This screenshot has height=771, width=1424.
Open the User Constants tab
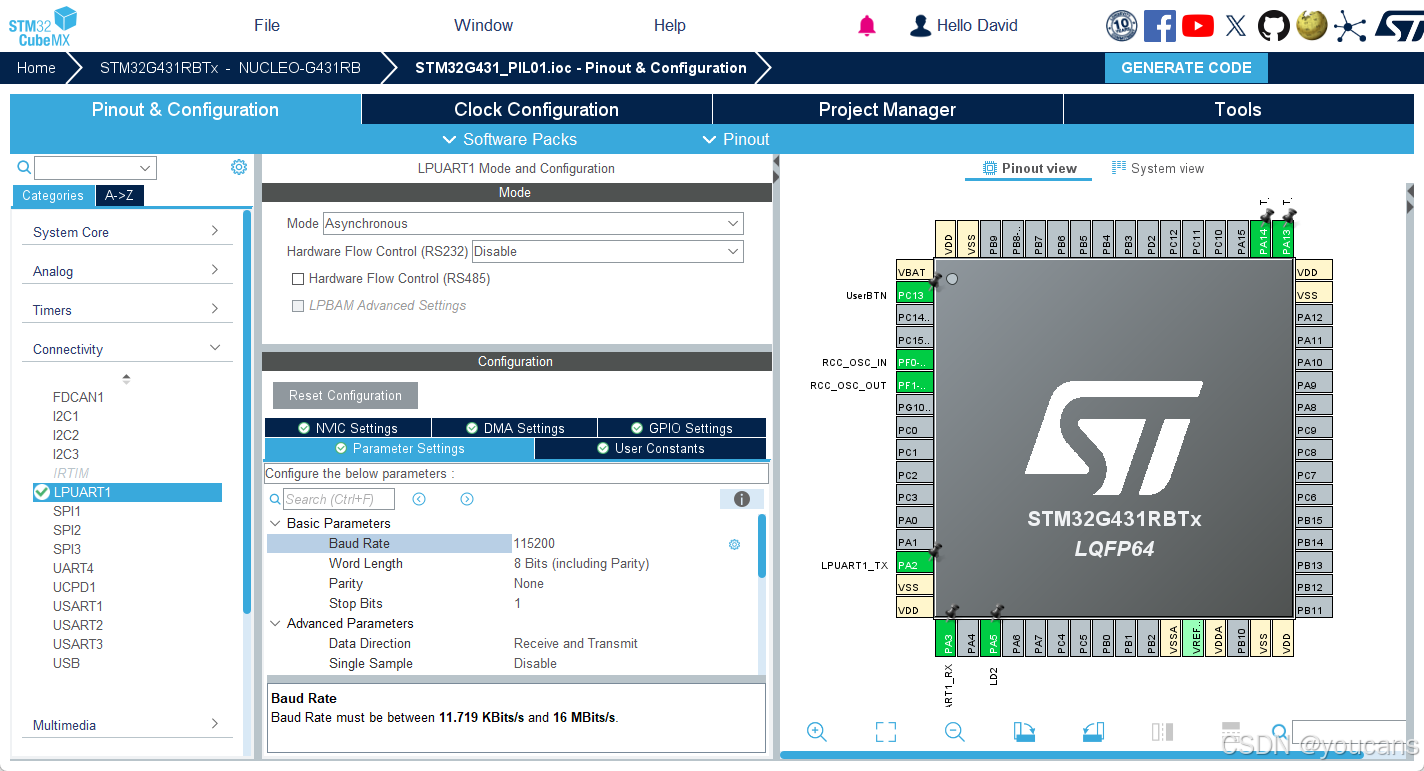[651, 449]
